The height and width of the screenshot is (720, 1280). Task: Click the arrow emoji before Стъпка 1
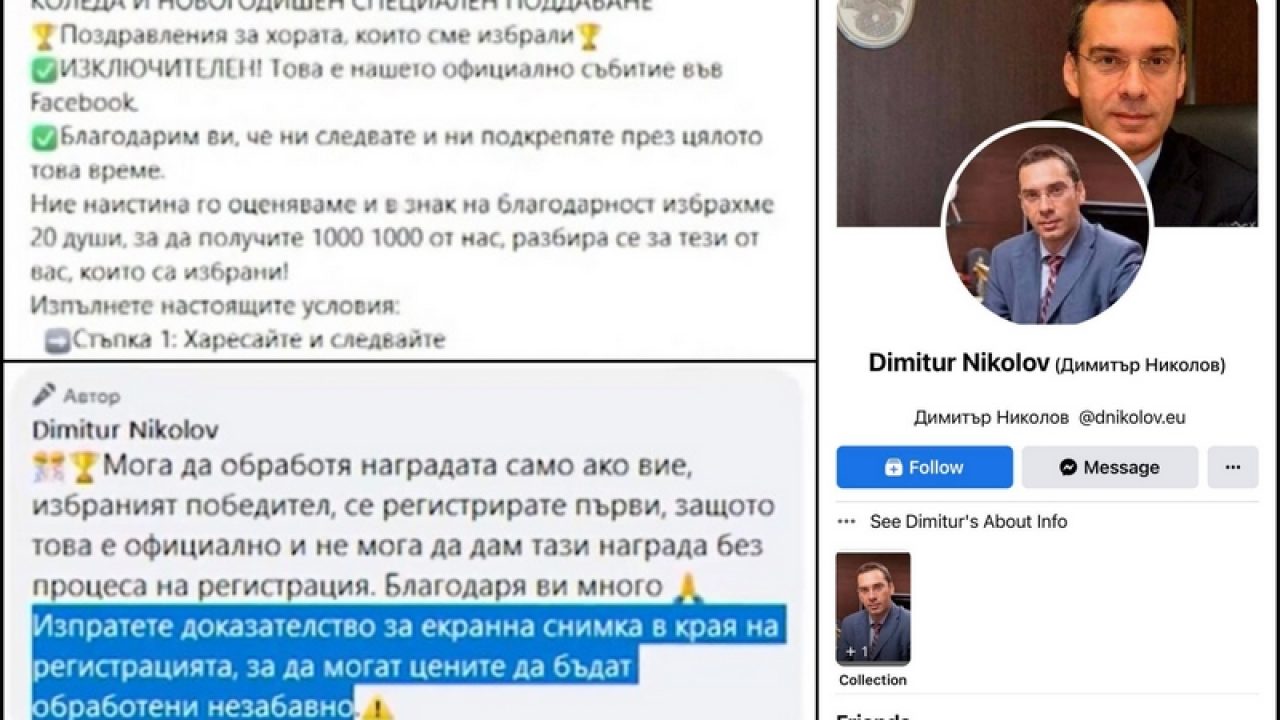[x=57, y=340]
